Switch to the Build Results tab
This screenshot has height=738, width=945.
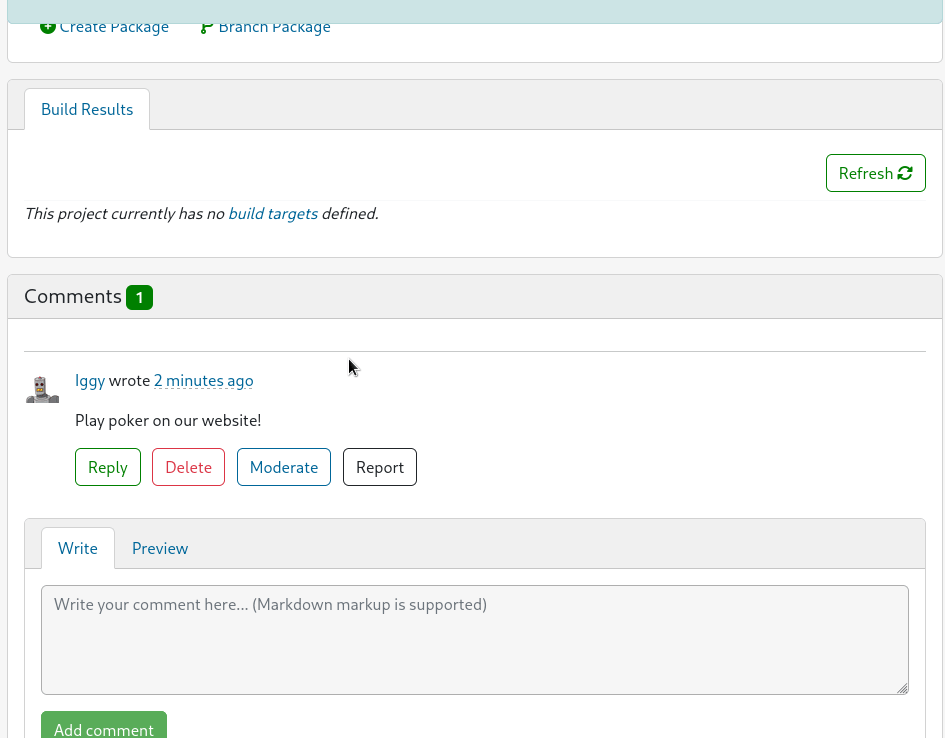tap(87, 109)
